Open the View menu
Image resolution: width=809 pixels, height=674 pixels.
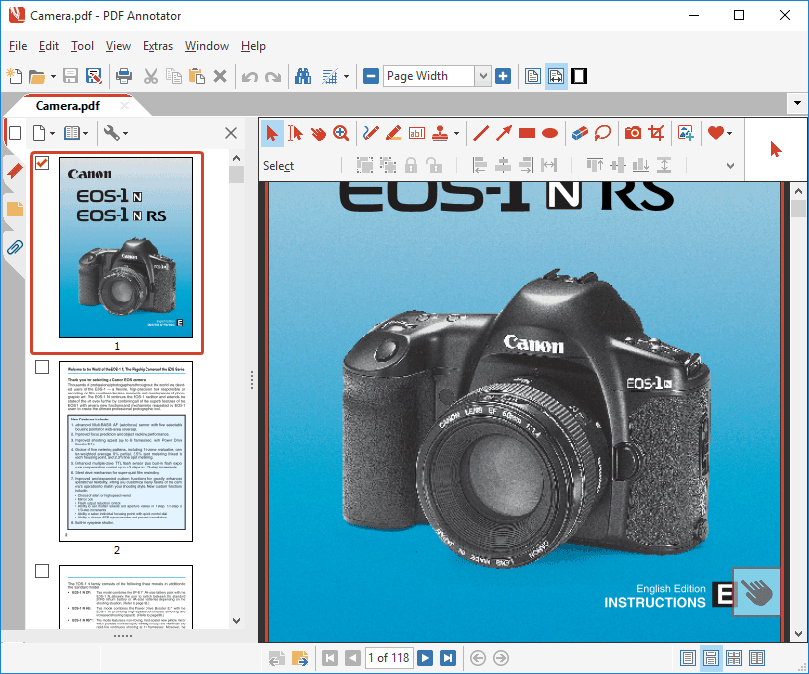118,46
